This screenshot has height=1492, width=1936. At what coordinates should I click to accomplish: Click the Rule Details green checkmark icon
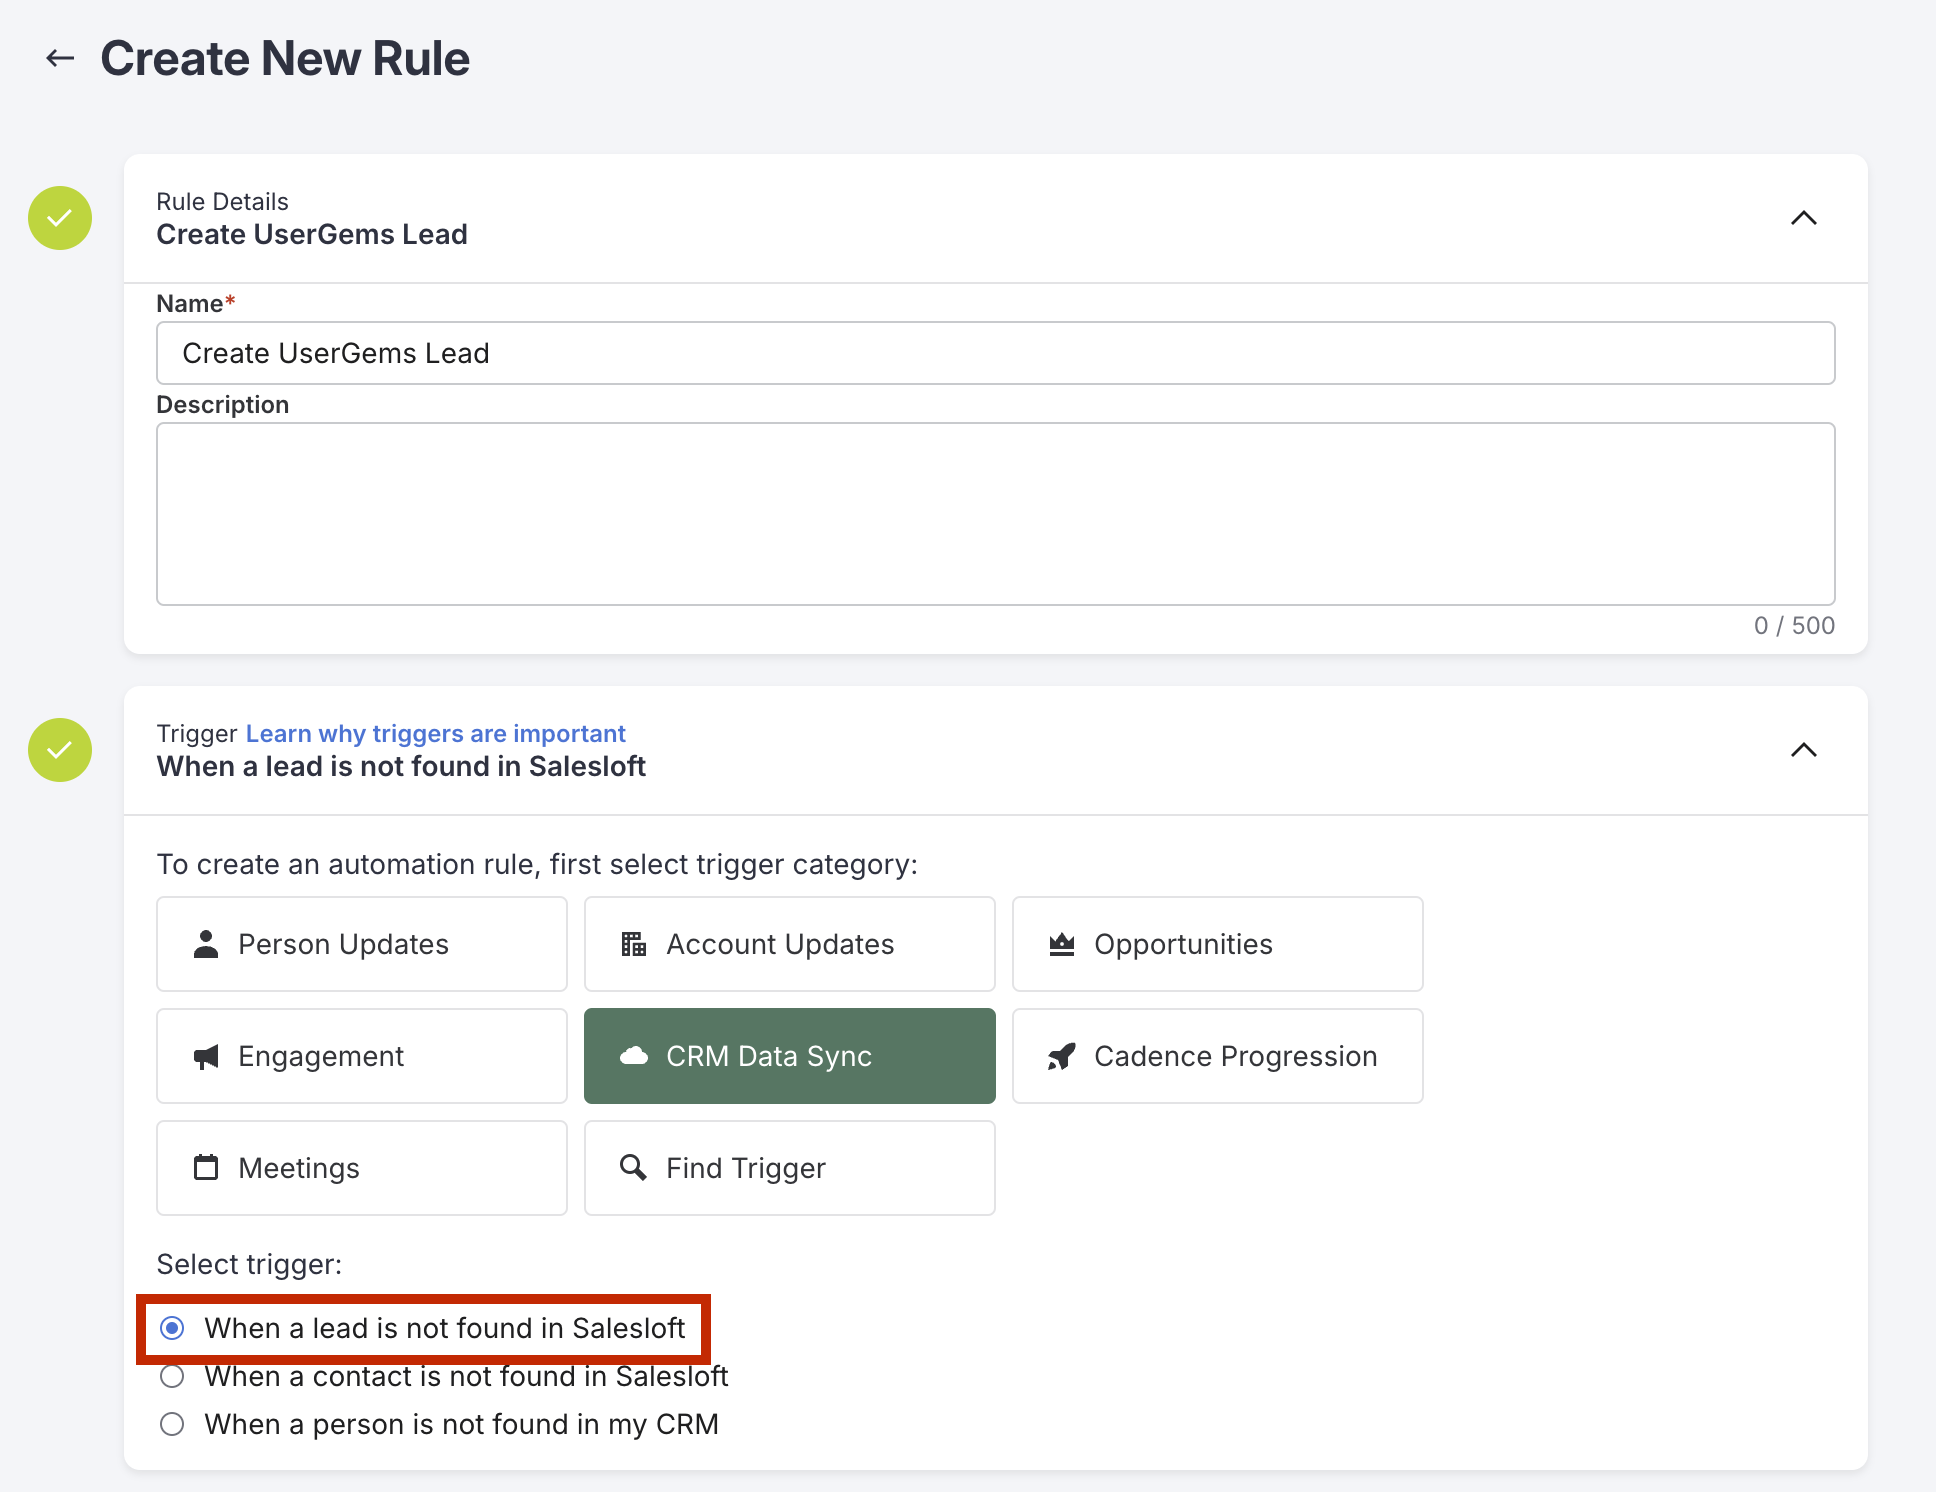(x=60, y=218)
